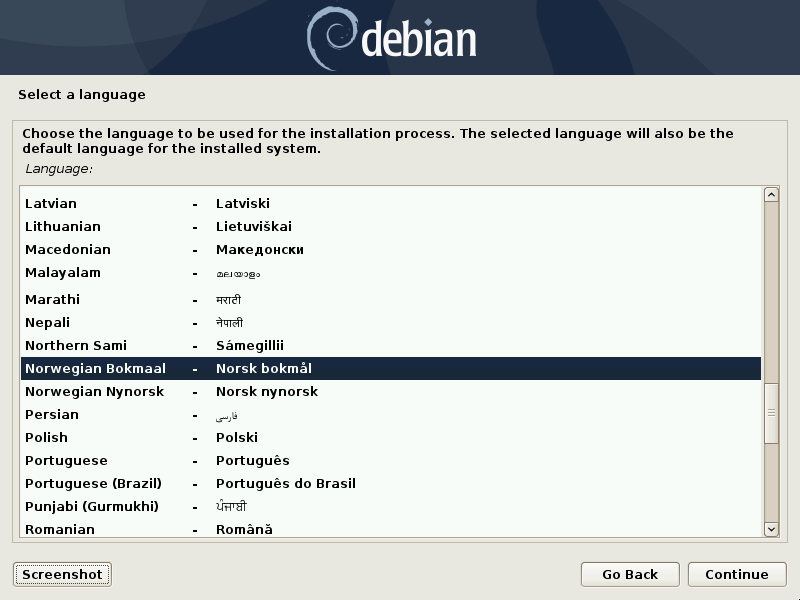Click the scrollbar up arrow

[x=771, y=195]
